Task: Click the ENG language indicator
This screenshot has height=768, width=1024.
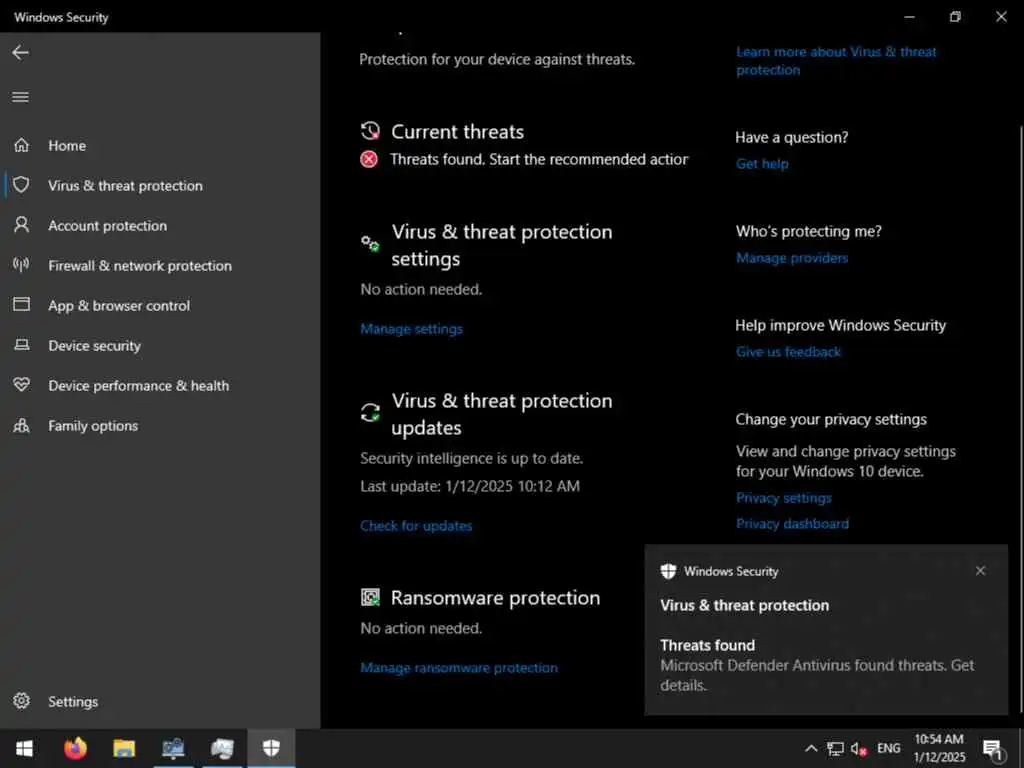Action: [888, 748]
